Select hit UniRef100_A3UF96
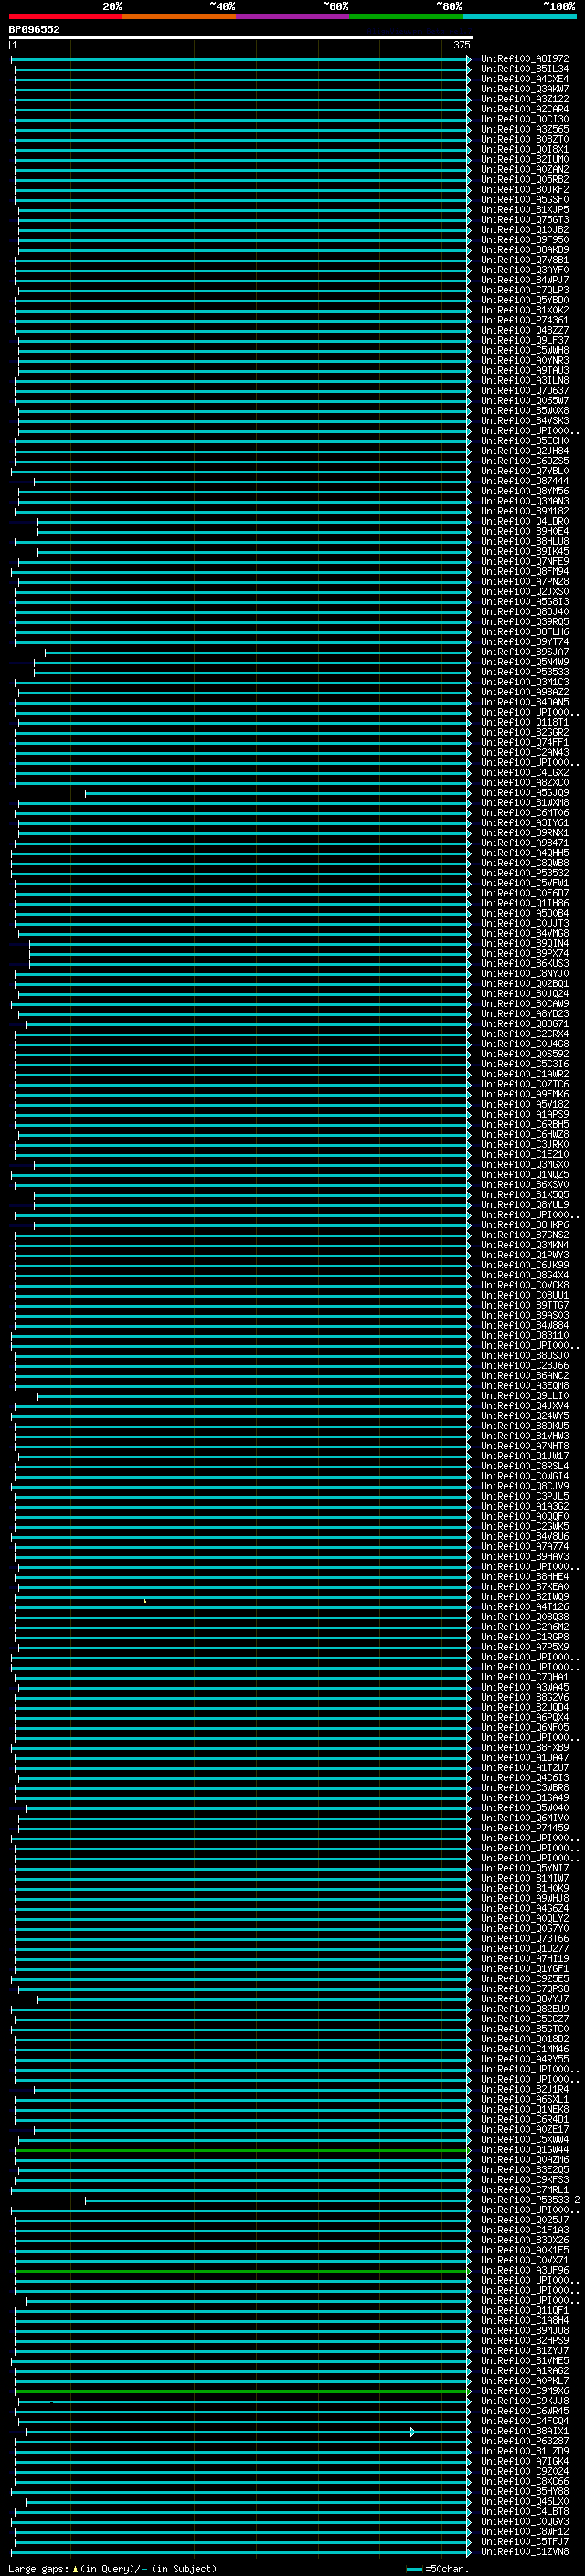Image resolution: width=585 pixels, height=2576 pixels. click(524, 2271)
